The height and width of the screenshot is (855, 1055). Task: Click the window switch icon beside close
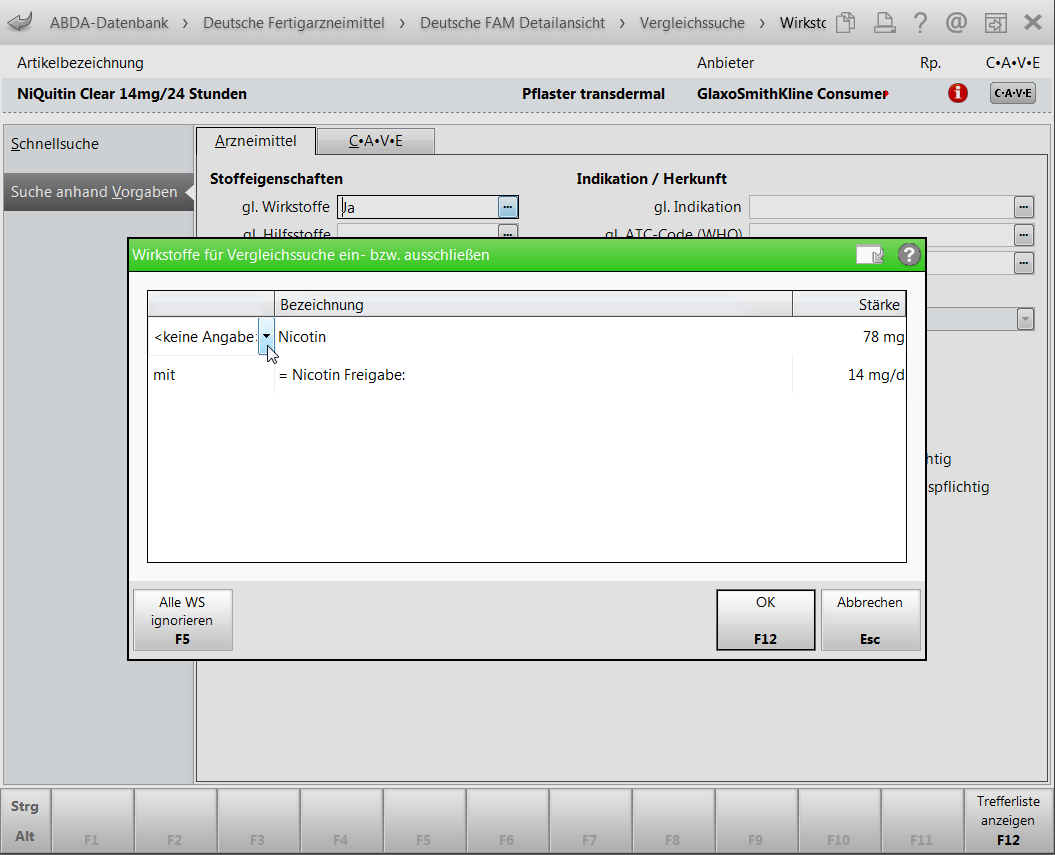pyautogui.click(x=995, y=23)
